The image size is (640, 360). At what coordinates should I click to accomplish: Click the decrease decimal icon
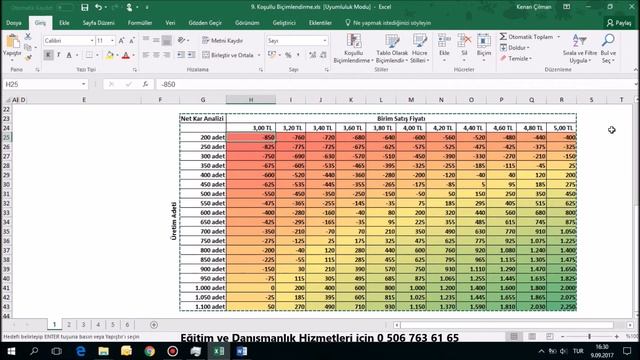323,55
